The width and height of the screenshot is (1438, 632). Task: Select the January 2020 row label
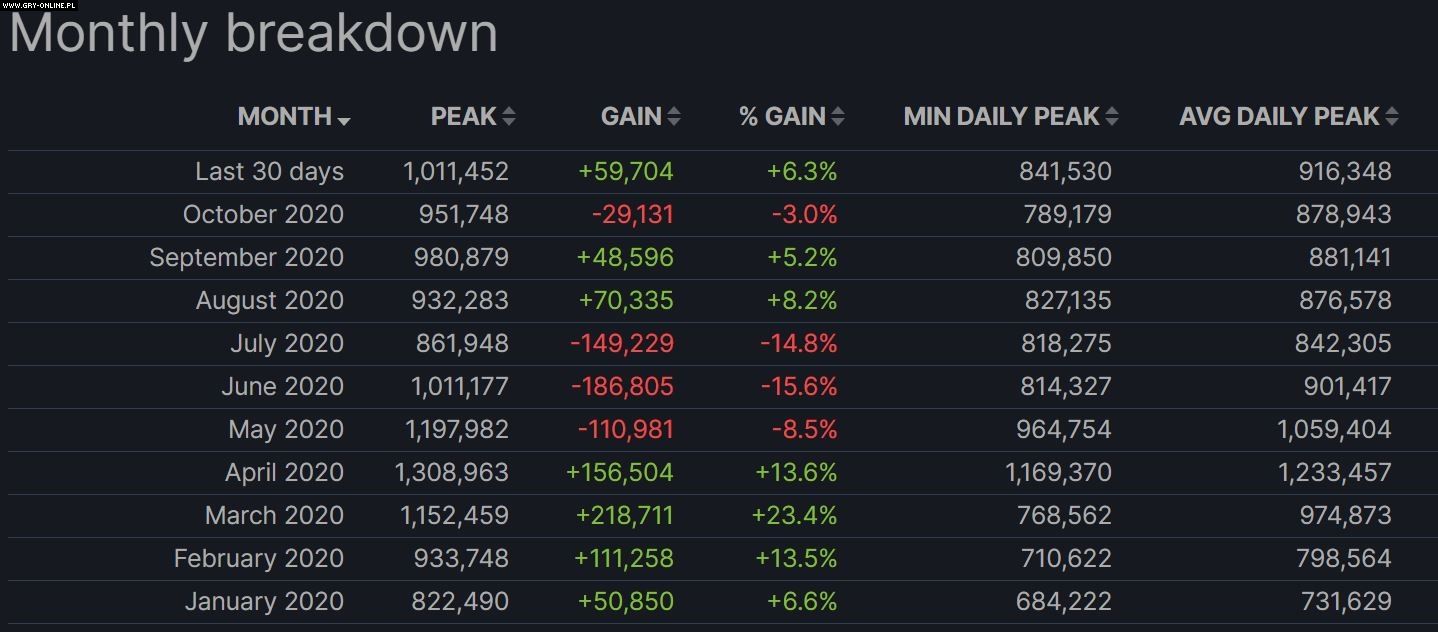click(x=264, y=602)
